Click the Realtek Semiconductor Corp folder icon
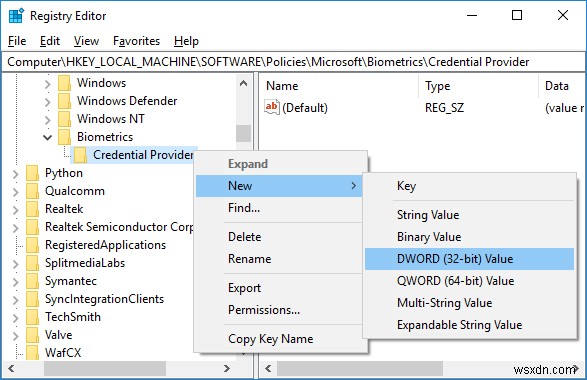Viewport: 587px width, 380px height. tap(33, 227)
